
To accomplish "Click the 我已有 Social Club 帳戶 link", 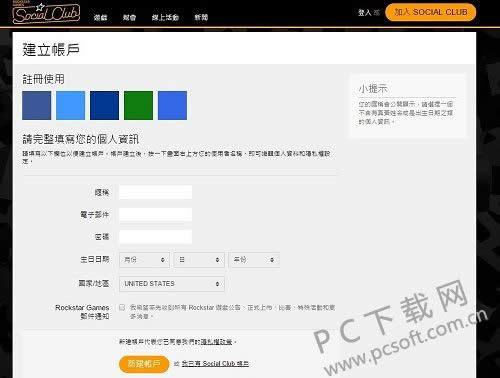I will (215, 363).
